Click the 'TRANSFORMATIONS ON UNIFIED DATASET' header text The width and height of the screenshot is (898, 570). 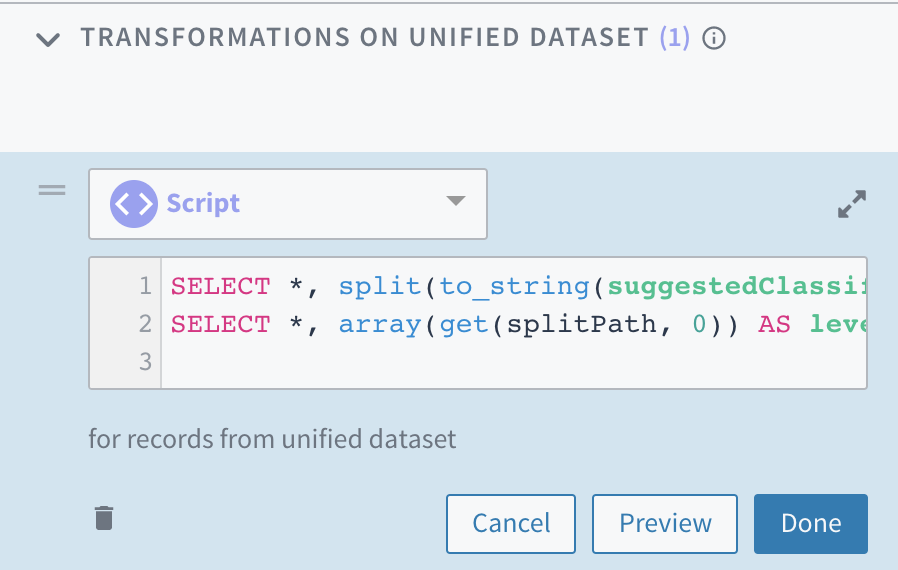tap(365, 38)
